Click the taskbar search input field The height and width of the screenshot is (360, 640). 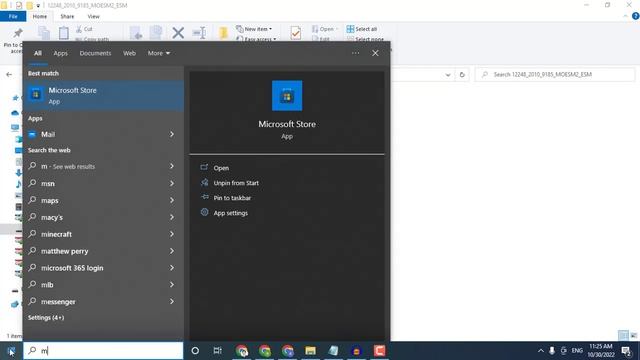click(103, 351)
